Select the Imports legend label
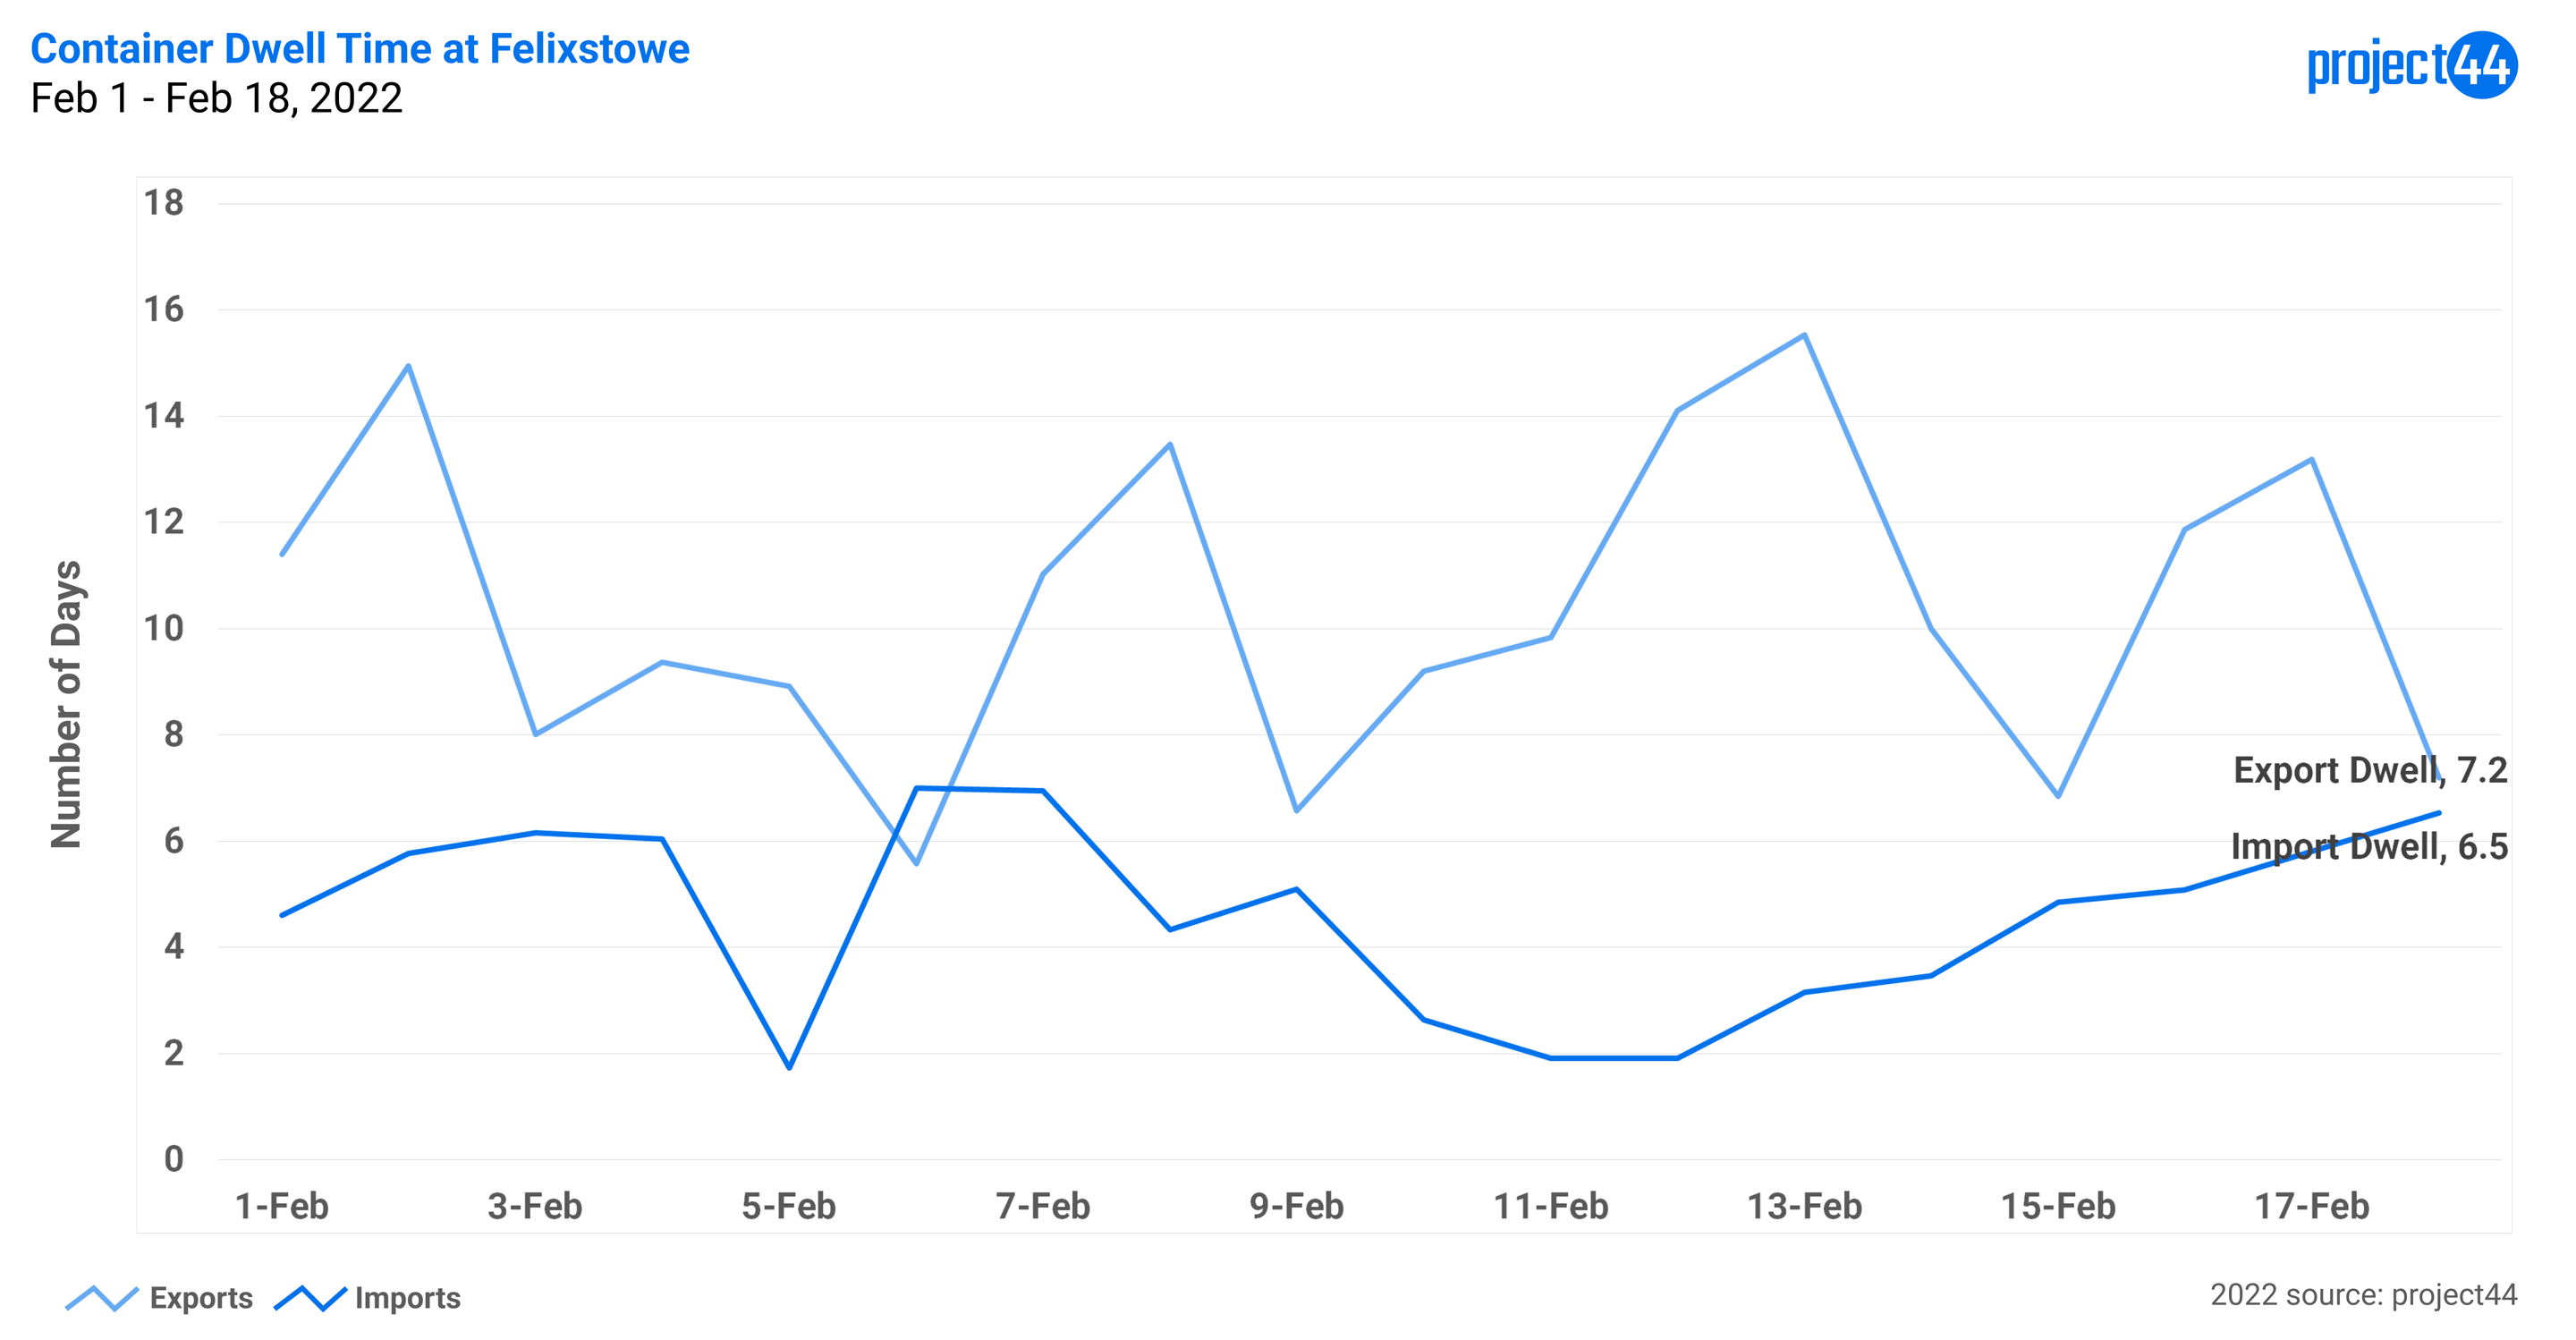The height and width of the screenshot is (1340, 2576). (408, 1298)
